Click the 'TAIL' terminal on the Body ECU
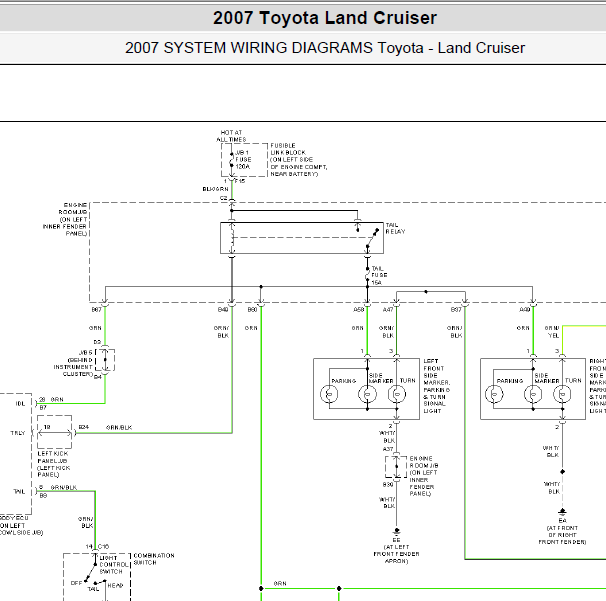The image size is (606, 601). [x=19, y=492]
